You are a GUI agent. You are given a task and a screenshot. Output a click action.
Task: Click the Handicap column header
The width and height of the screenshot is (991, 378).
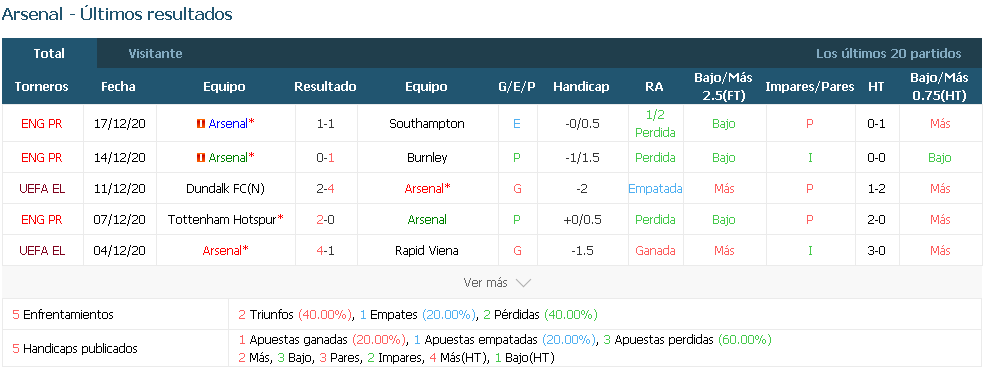(x=581, y=87)
